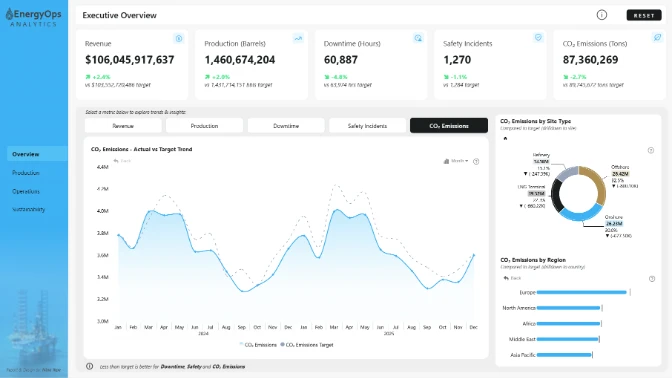Click the Production value 1,460,674,204
Screen dimensions: 672x378
(x=240, y=60)
